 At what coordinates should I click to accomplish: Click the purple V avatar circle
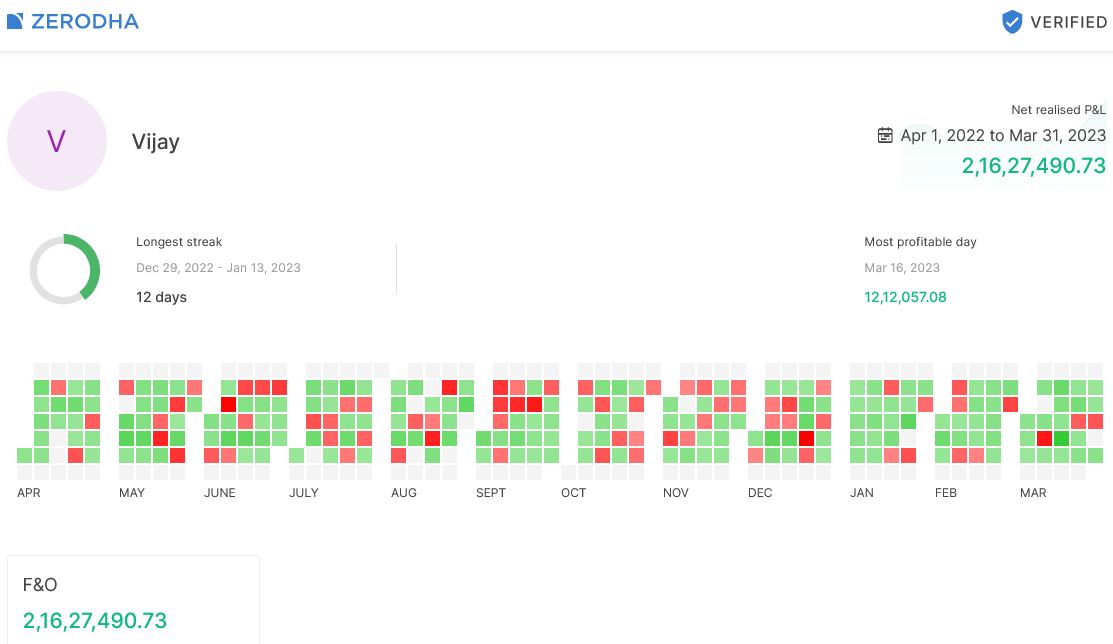click(x=57, y=141)
